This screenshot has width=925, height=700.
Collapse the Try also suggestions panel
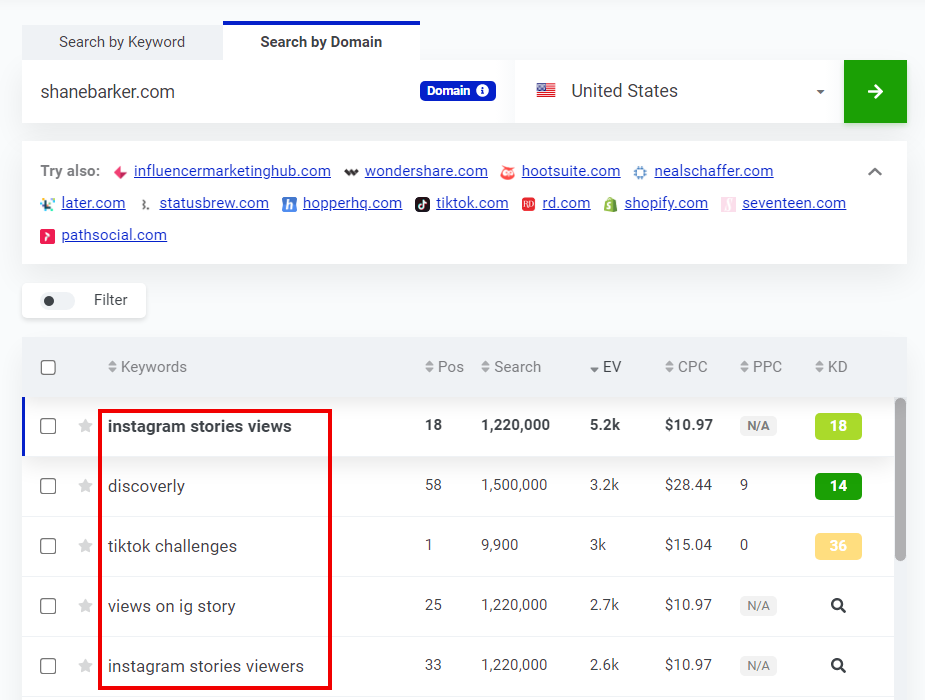tap(875, 172)
